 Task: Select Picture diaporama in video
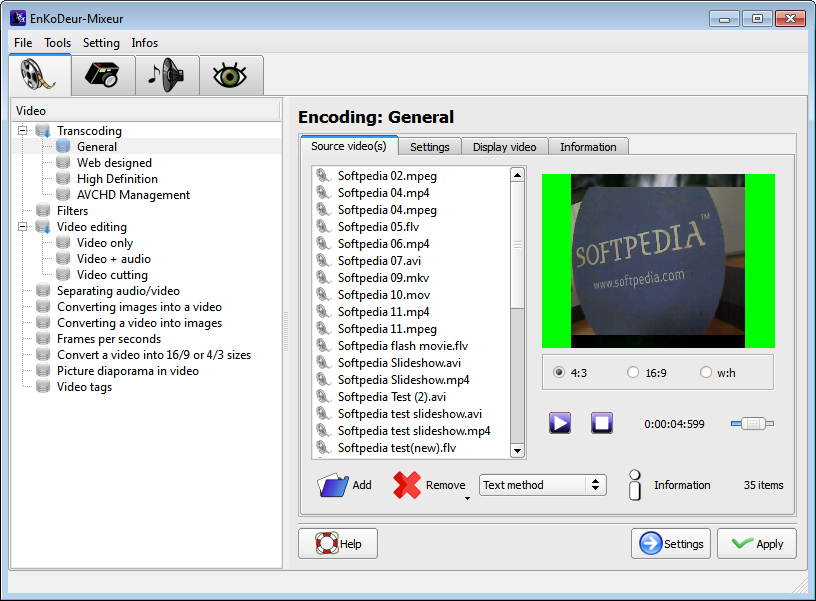[128, 370]
